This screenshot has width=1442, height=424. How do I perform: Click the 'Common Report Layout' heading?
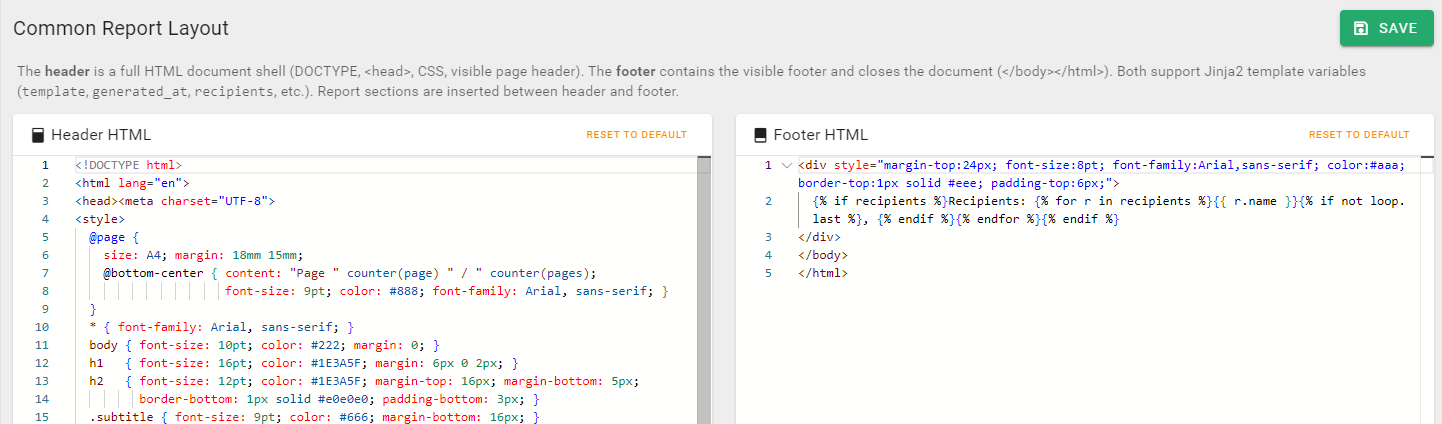pos(121,28)
